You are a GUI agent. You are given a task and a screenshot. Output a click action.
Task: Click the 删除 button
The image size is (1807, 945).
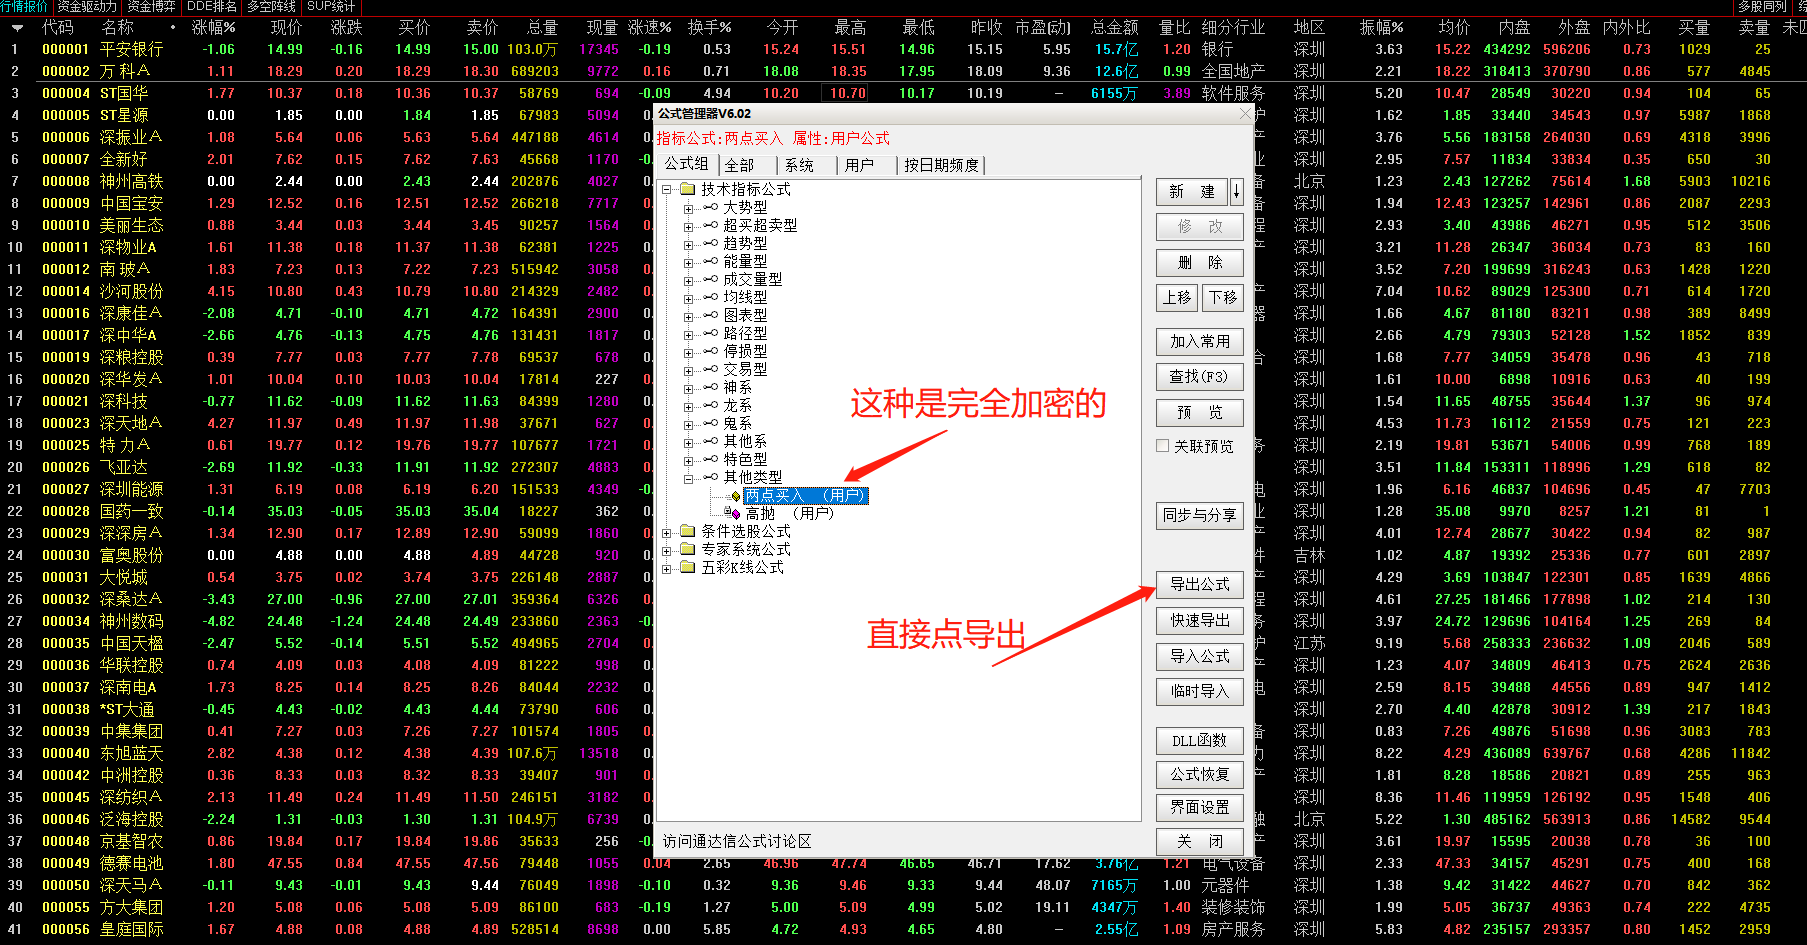[1200, 263]
